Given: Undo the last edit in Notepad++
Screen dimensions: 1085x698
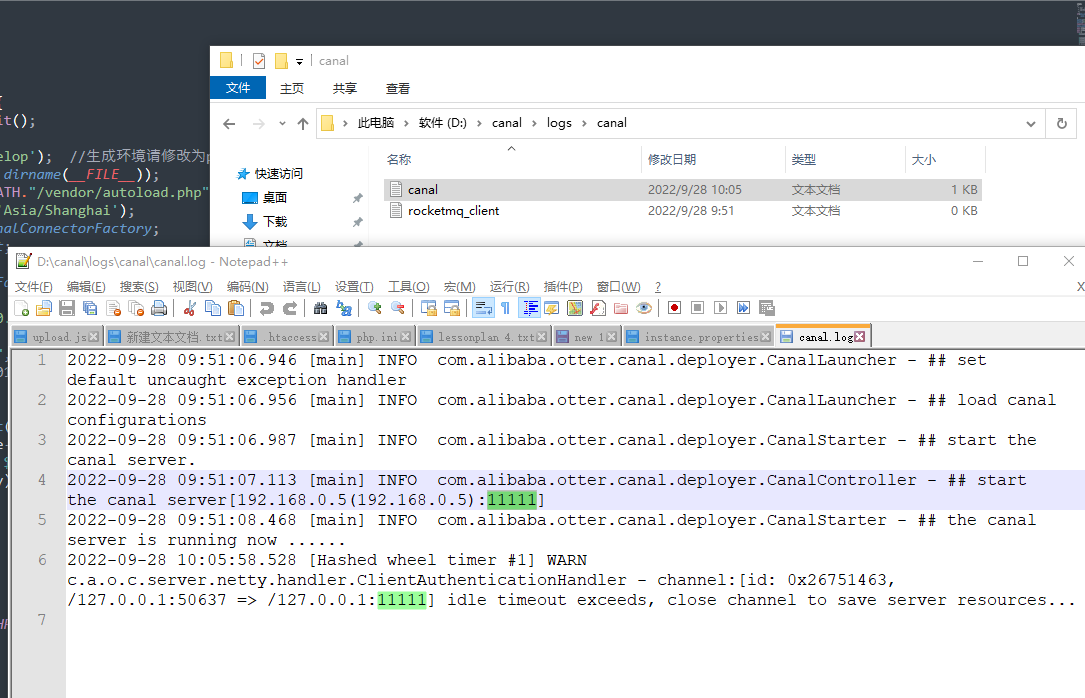Looking at the screenshot, I should point(267,309).
